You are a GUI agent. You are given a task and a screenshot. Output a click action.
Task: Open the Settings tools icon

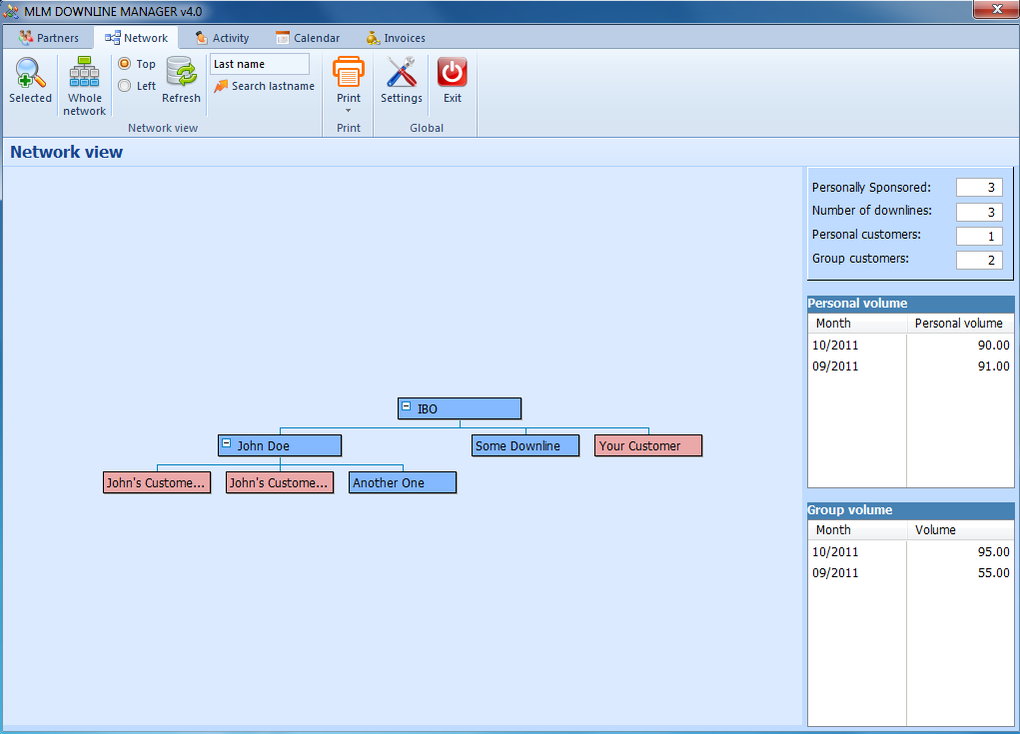[401, 72]
